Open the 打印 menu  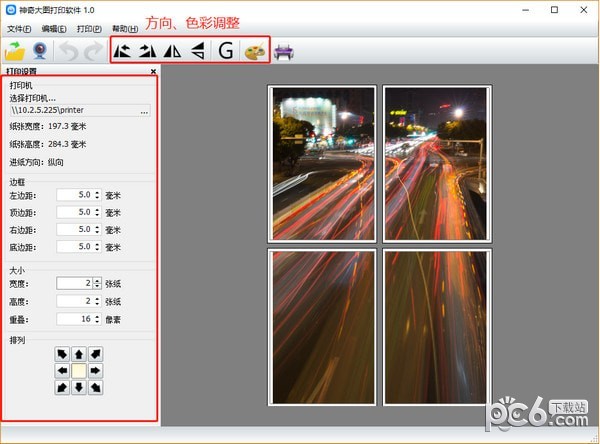89,29
